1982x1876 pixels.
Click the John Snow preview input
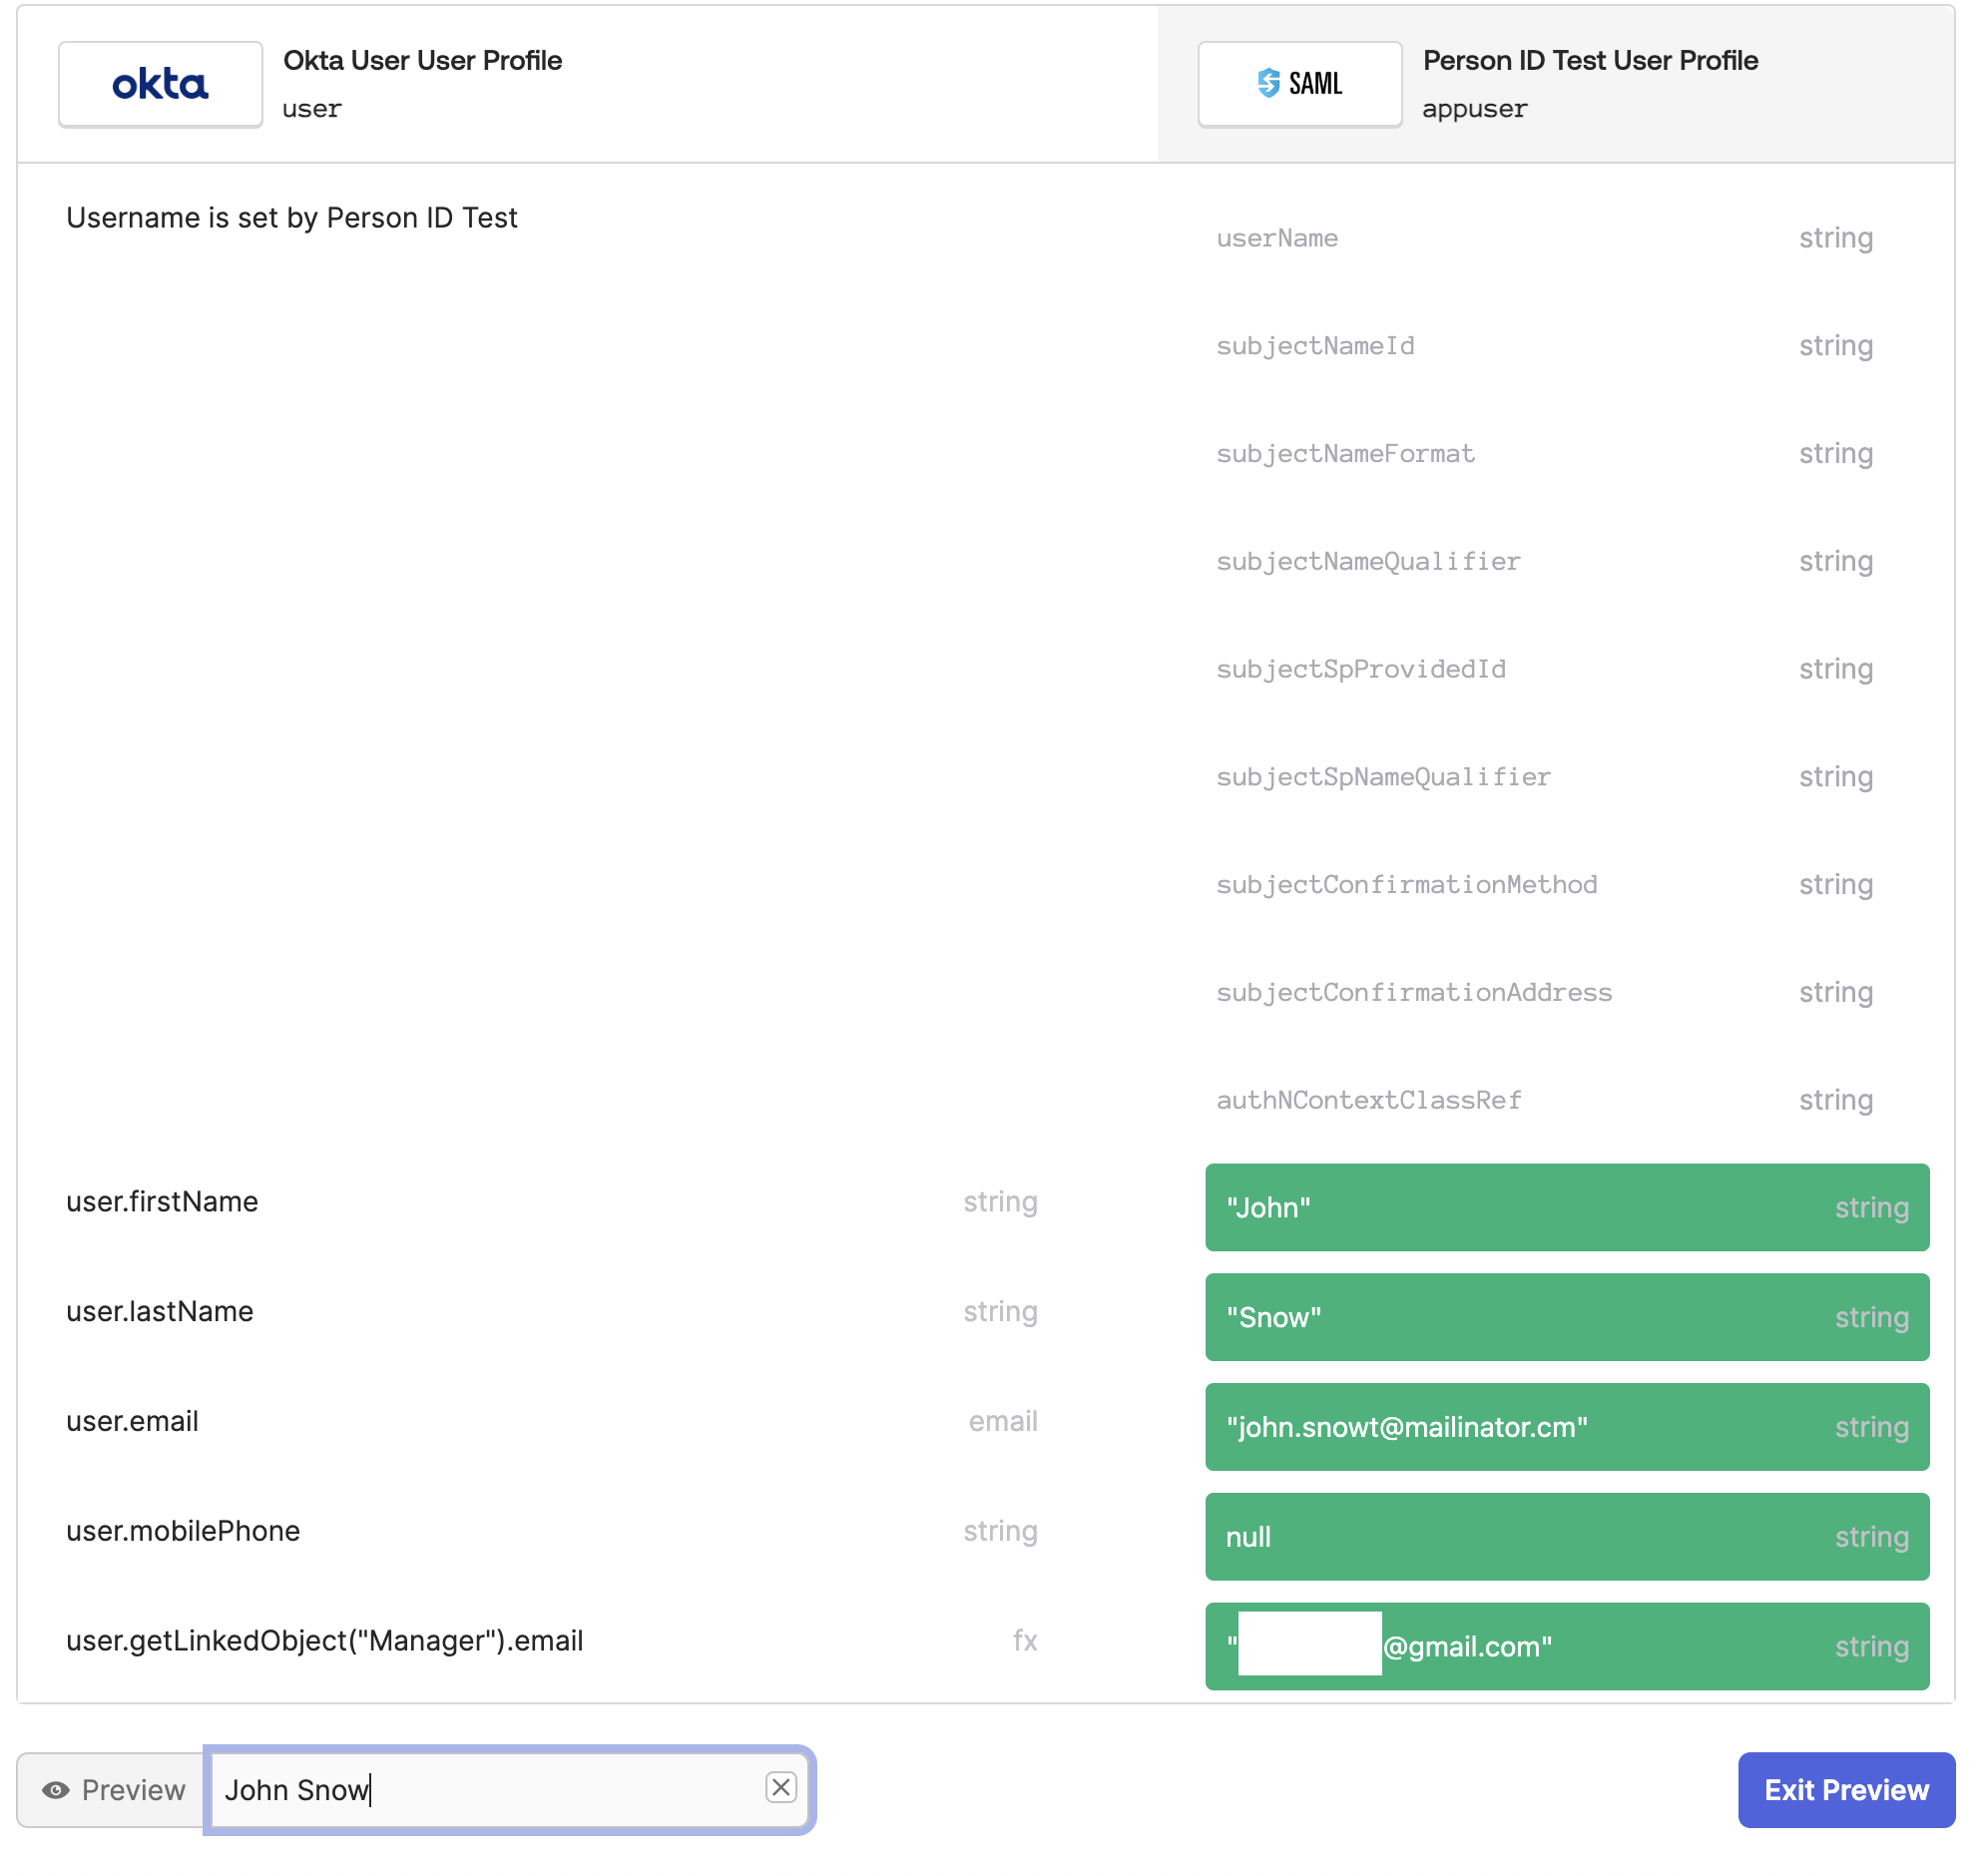coord(480,1789)
